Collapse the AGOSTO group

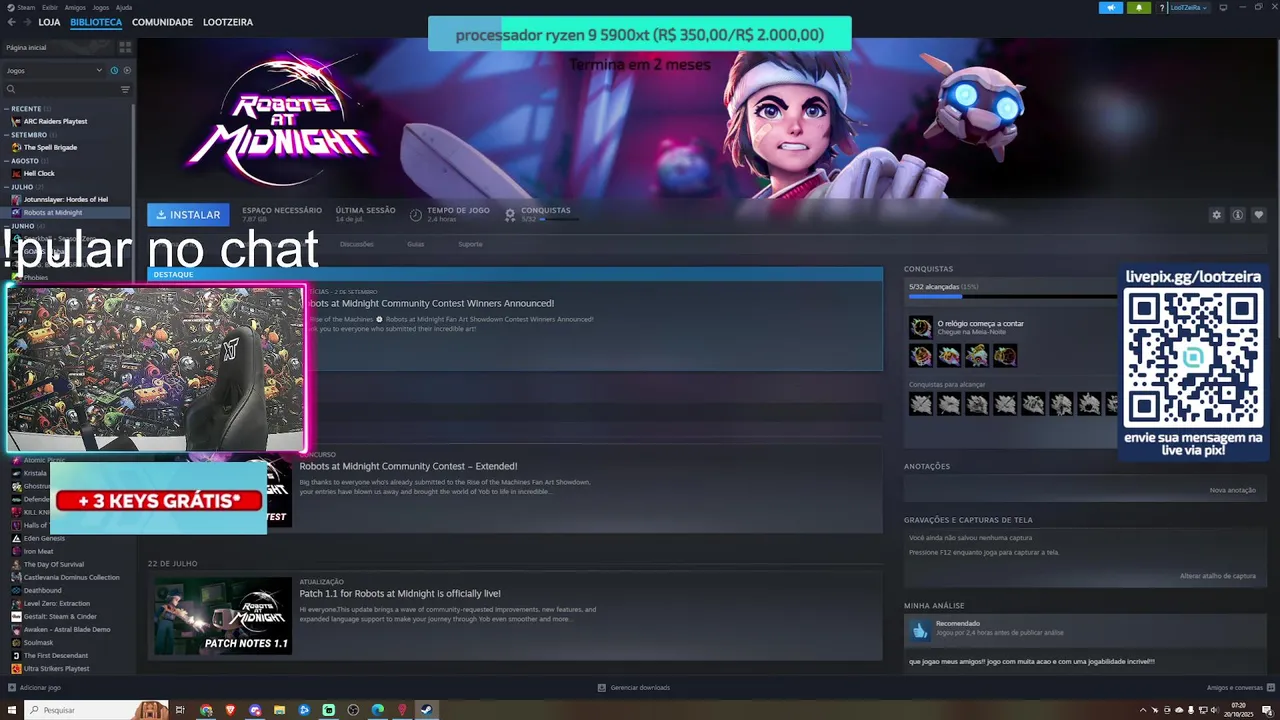(x=25, y=160)
